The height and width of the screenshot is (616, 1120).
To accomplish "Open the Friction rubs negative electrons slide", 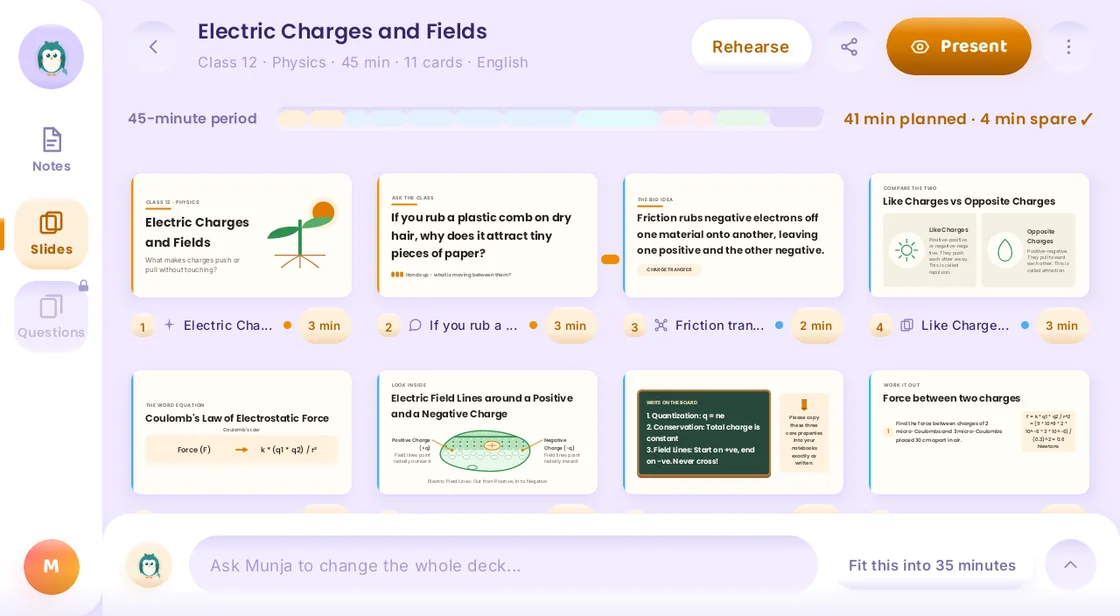I will point(733,235).
